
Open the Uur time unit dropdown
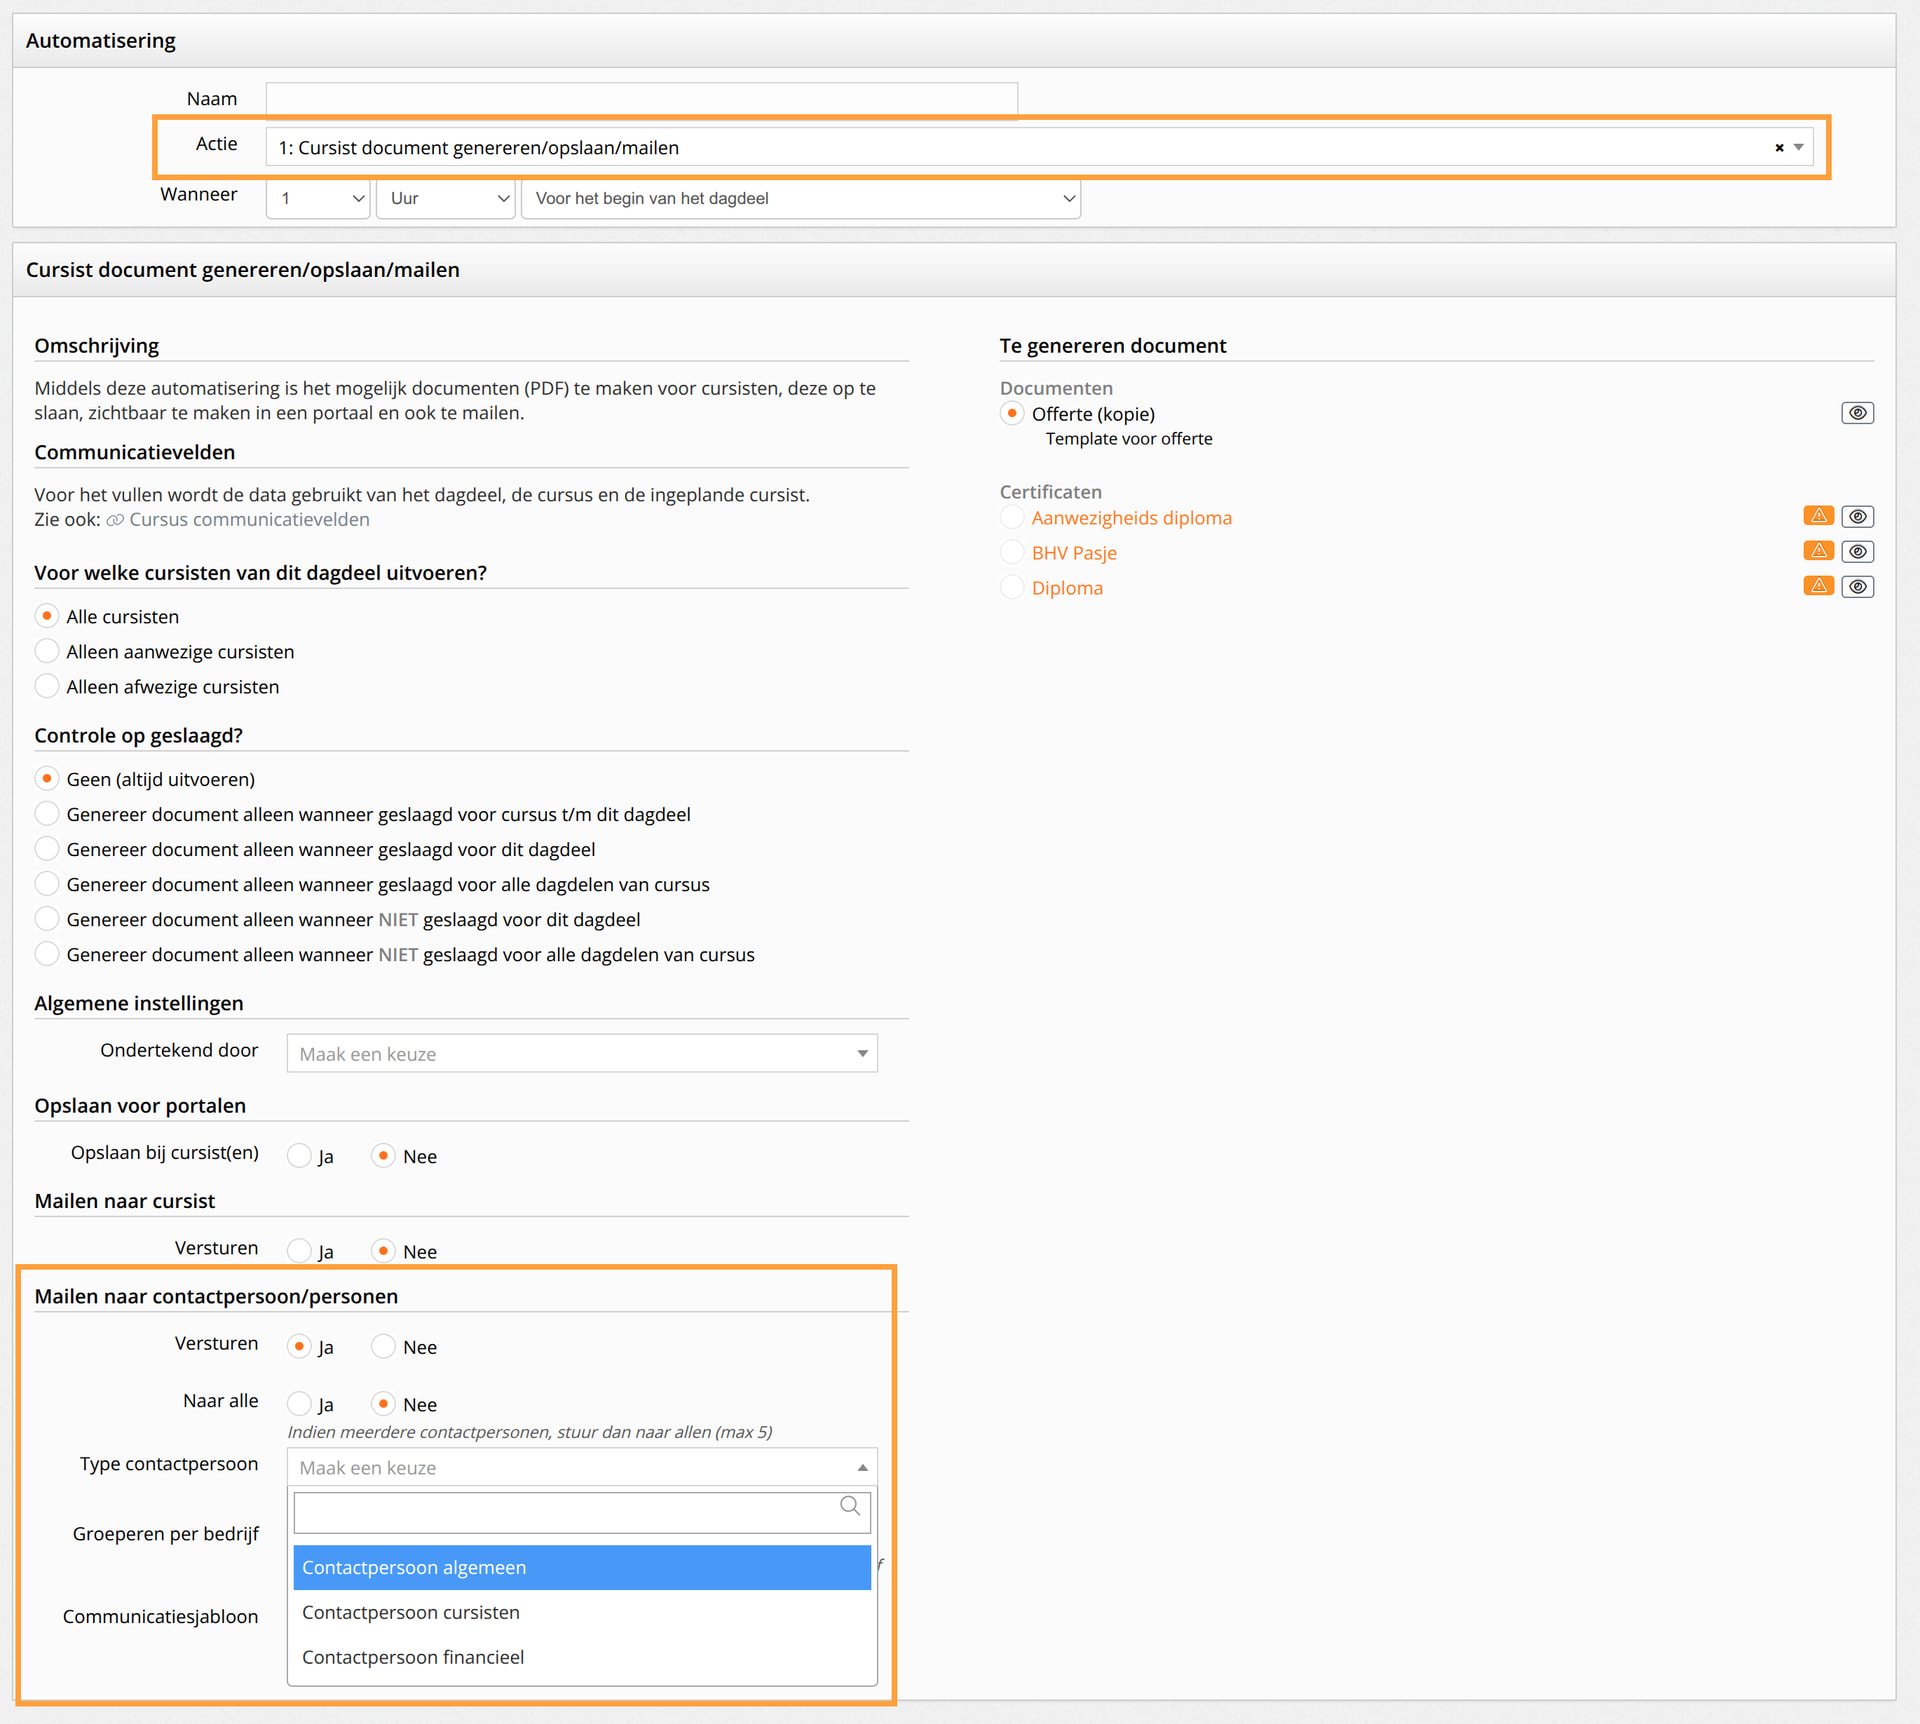pos(445,198)
